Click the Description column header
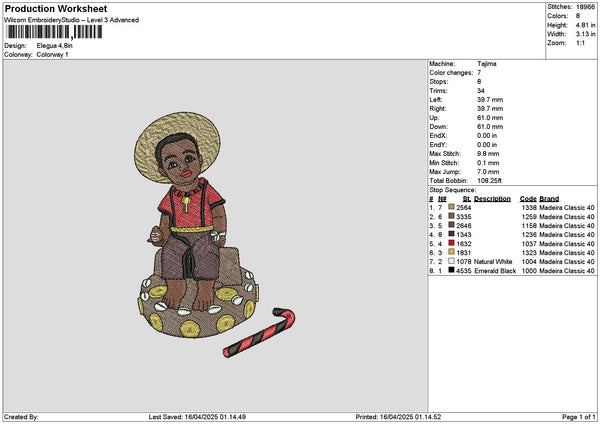The height and width of the screenshot is (424, 600). pos(492,199)
